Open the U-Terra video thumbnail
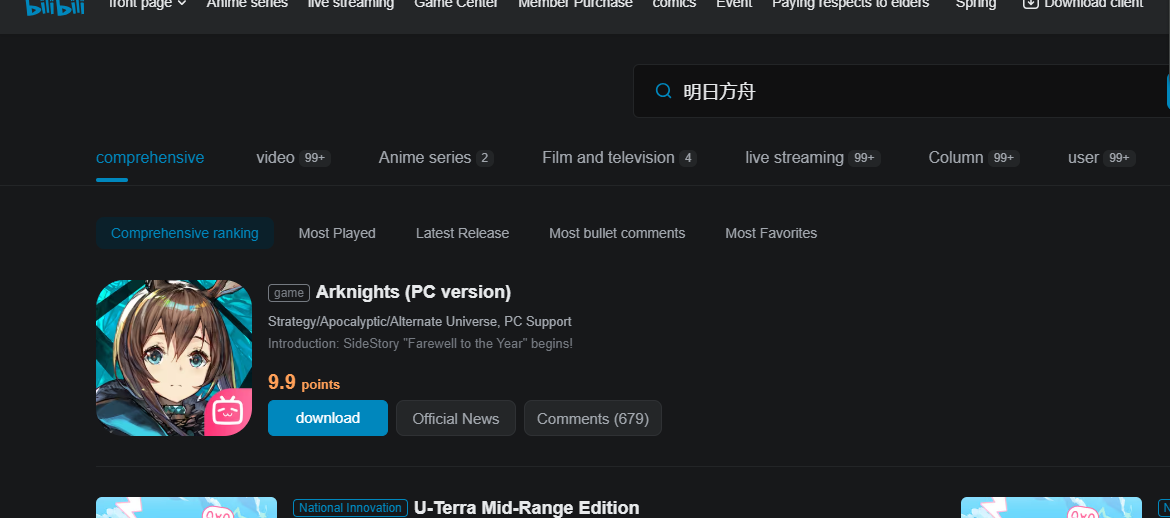The height and width of the screenshot is (518, 1170). point(187,508)
